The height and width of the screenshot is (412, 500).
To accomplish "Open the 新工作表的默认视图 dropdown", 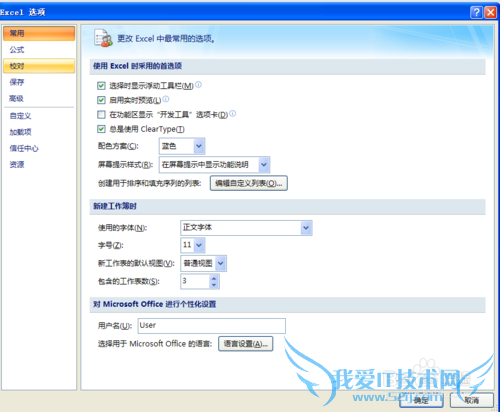I will click(x=203, y=263).
